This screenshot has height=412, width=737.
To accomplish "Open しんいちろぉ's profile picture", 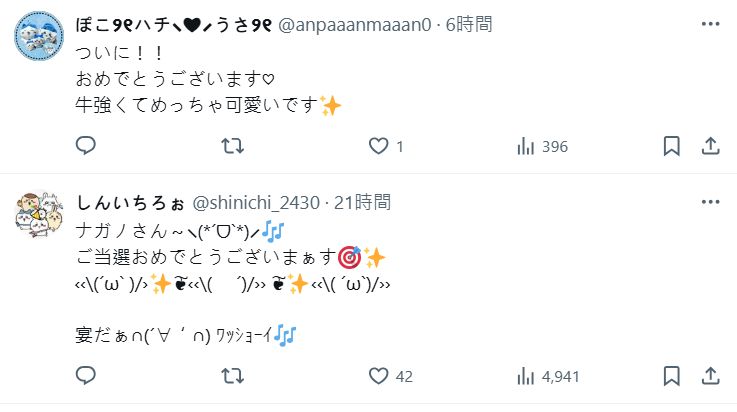I will tap(39, 216).
